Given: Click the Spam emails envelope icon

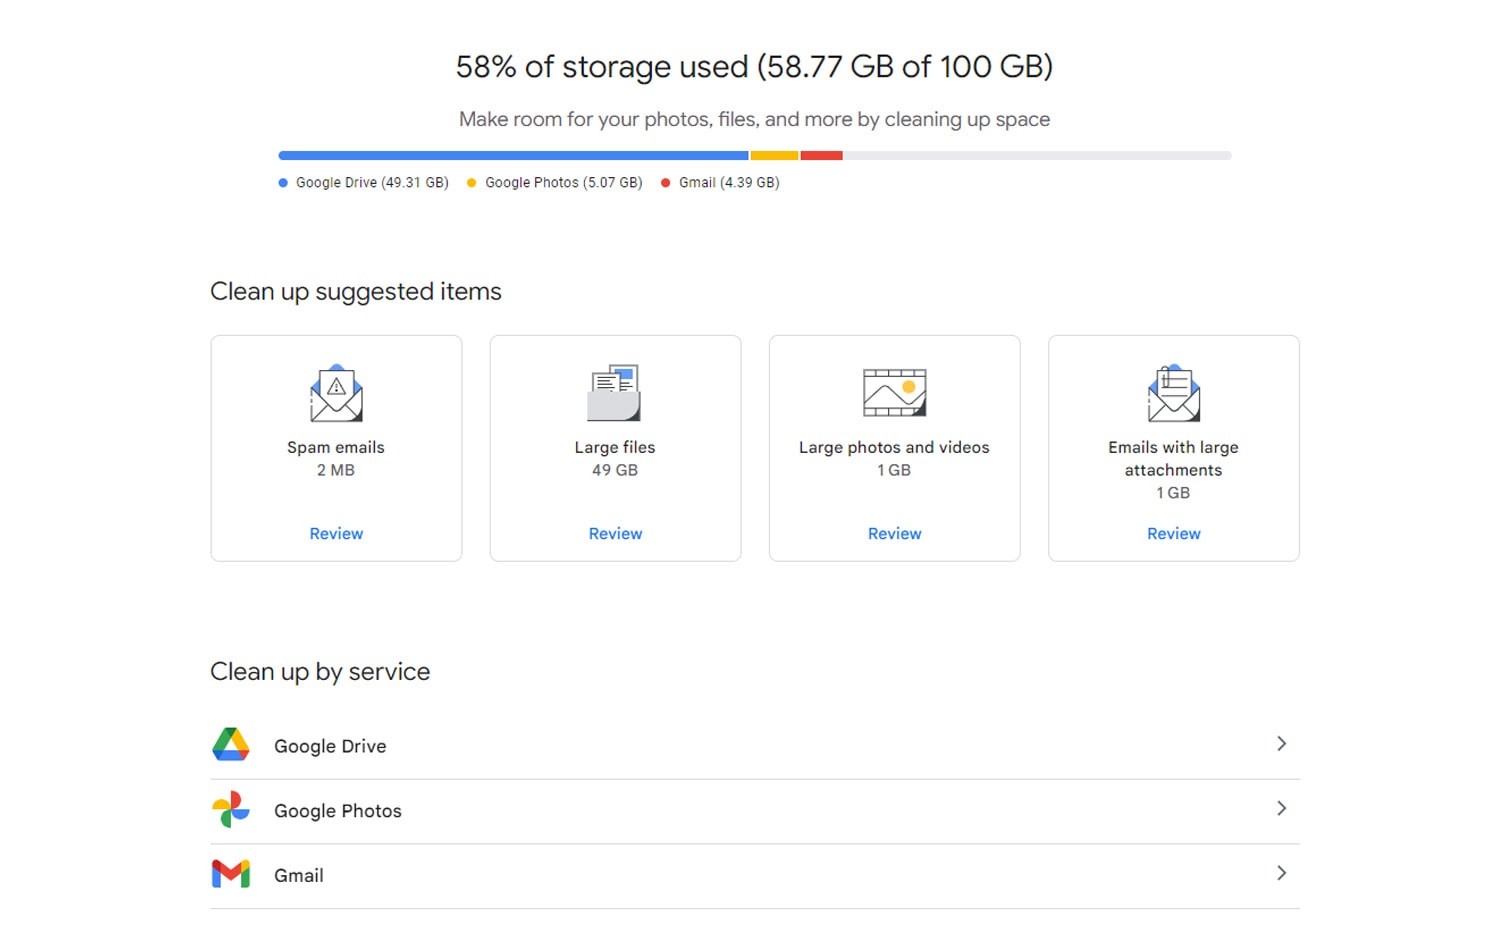Looking at the screenshot, I should click(x=336, y=393).
